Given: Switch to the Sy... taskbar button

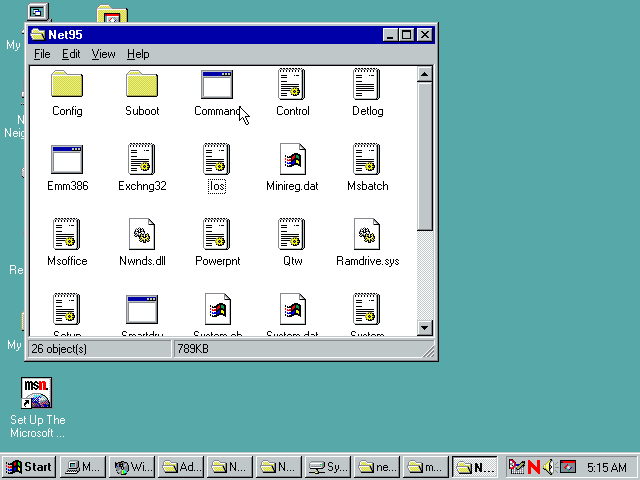Looking at the screenshot, I should pyautogui.click(x=328, y=467).
